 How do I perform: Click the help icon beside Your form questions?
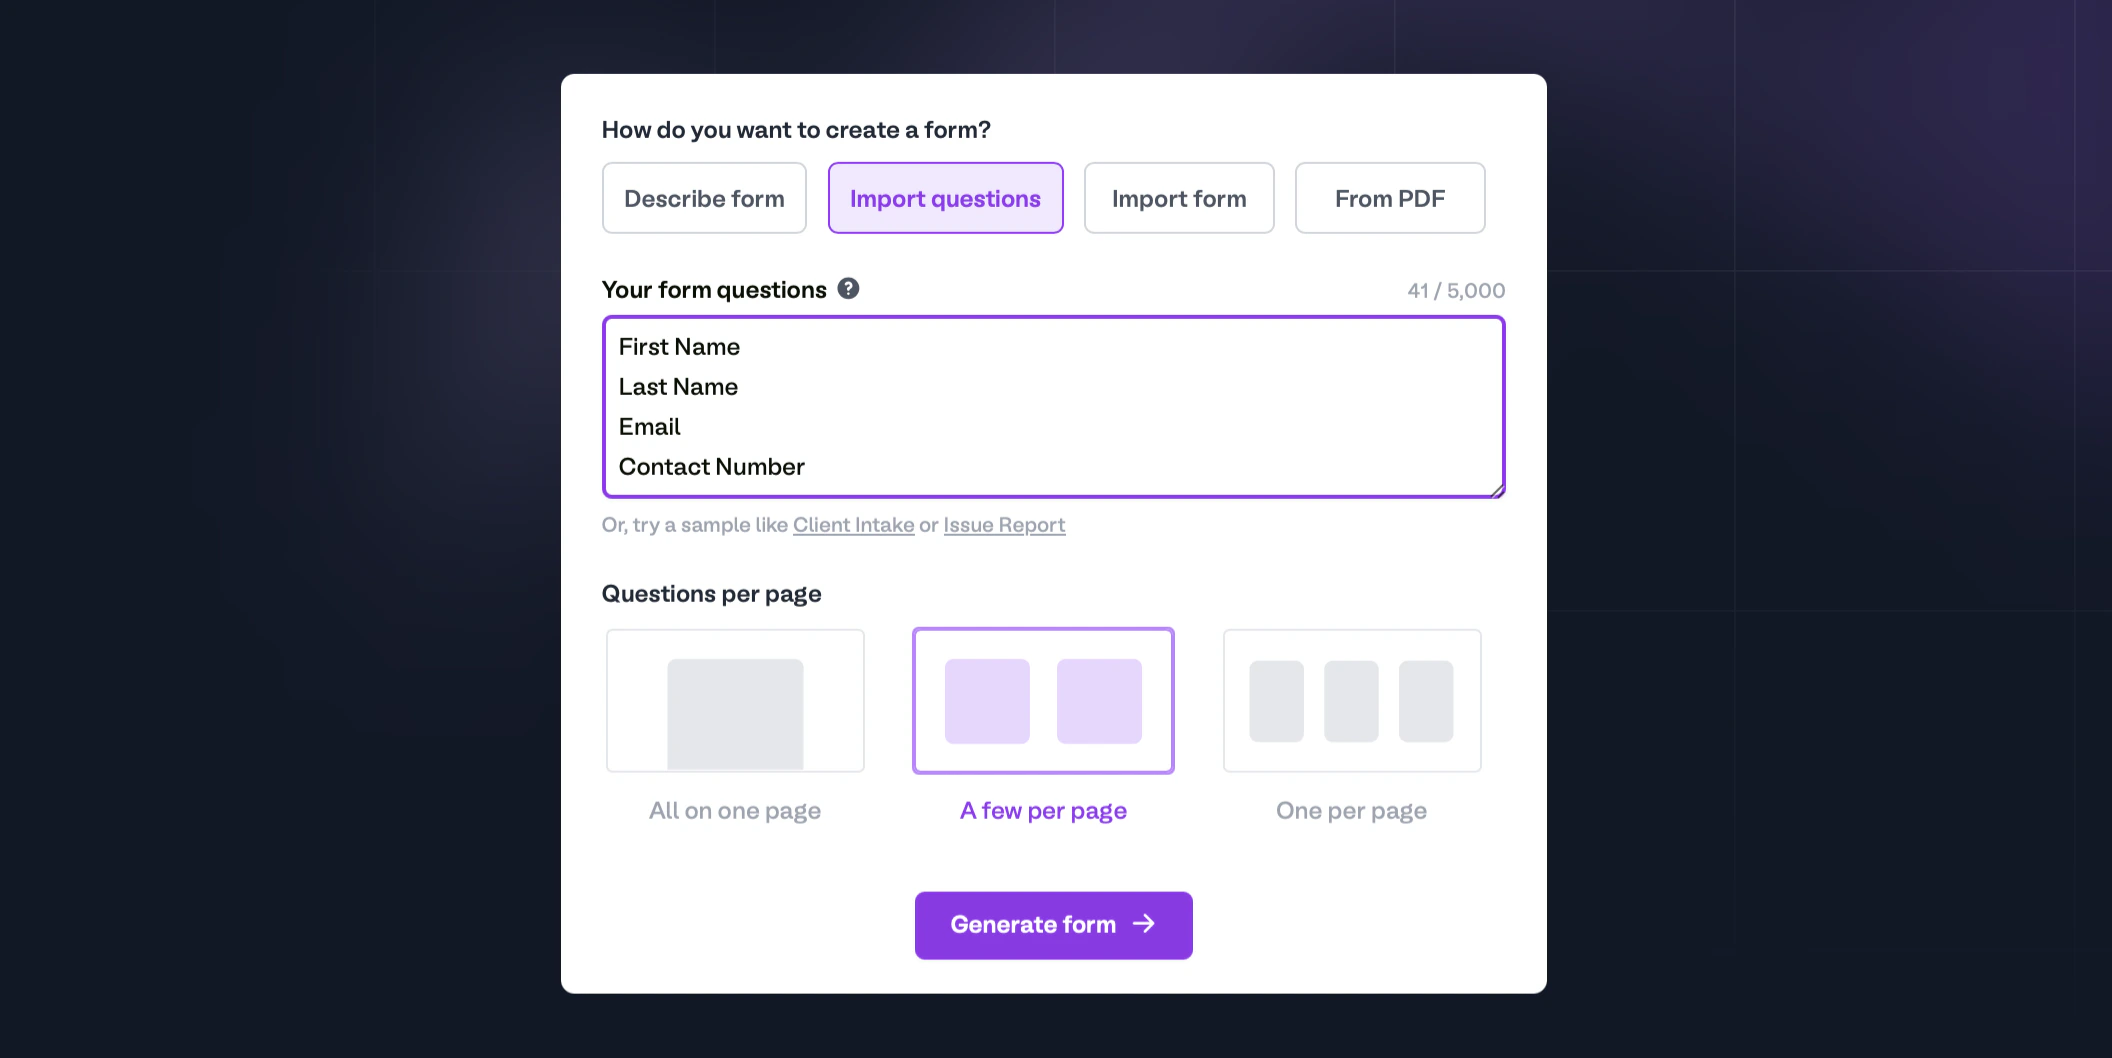847,289
